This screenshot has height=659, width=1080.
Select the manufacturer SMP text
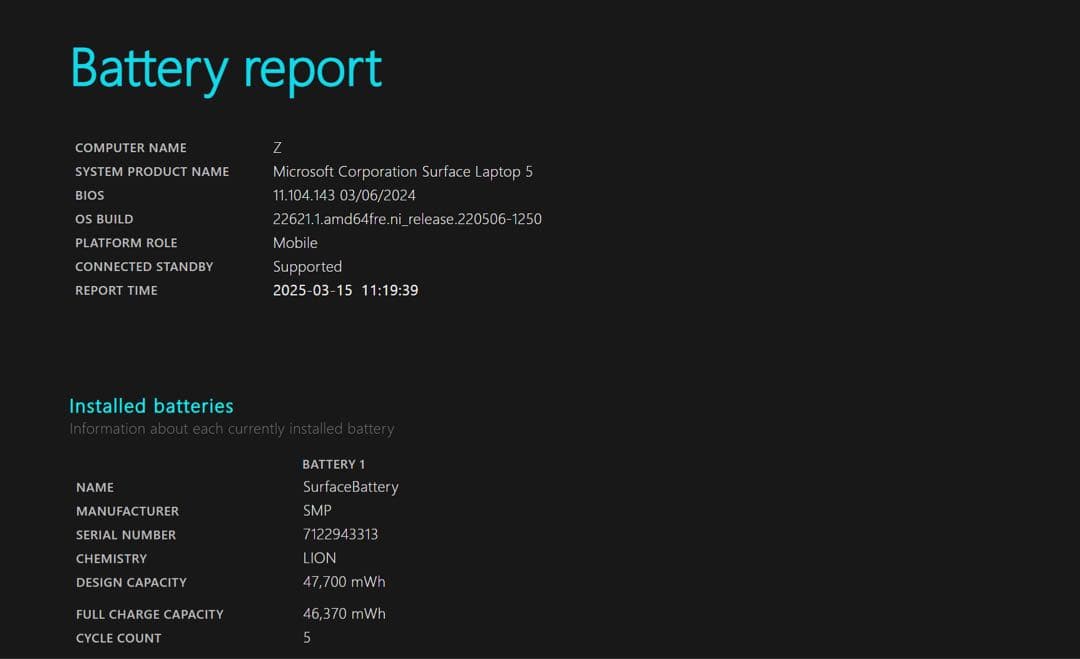(x=316, y=511)
